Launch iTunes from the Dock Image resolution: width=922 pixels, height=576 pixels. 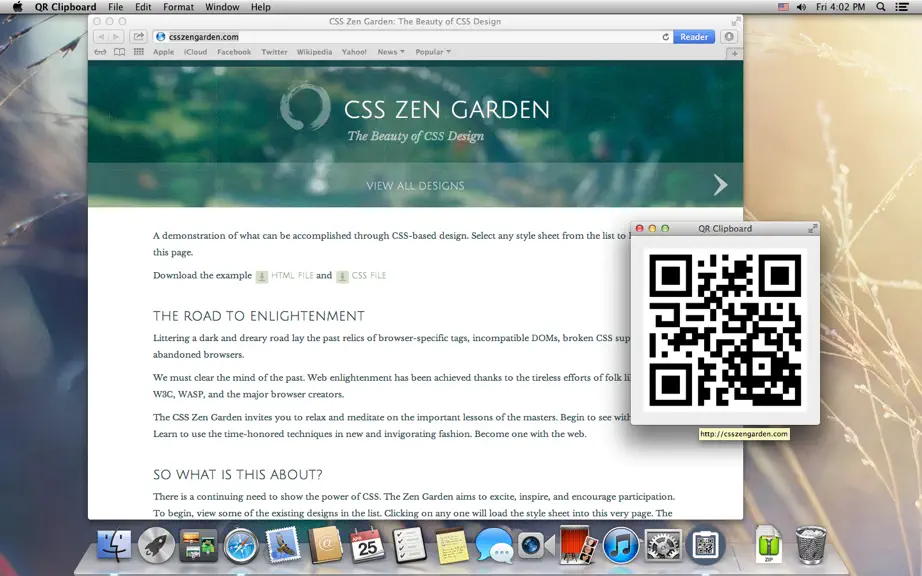(x=620, y=545)
